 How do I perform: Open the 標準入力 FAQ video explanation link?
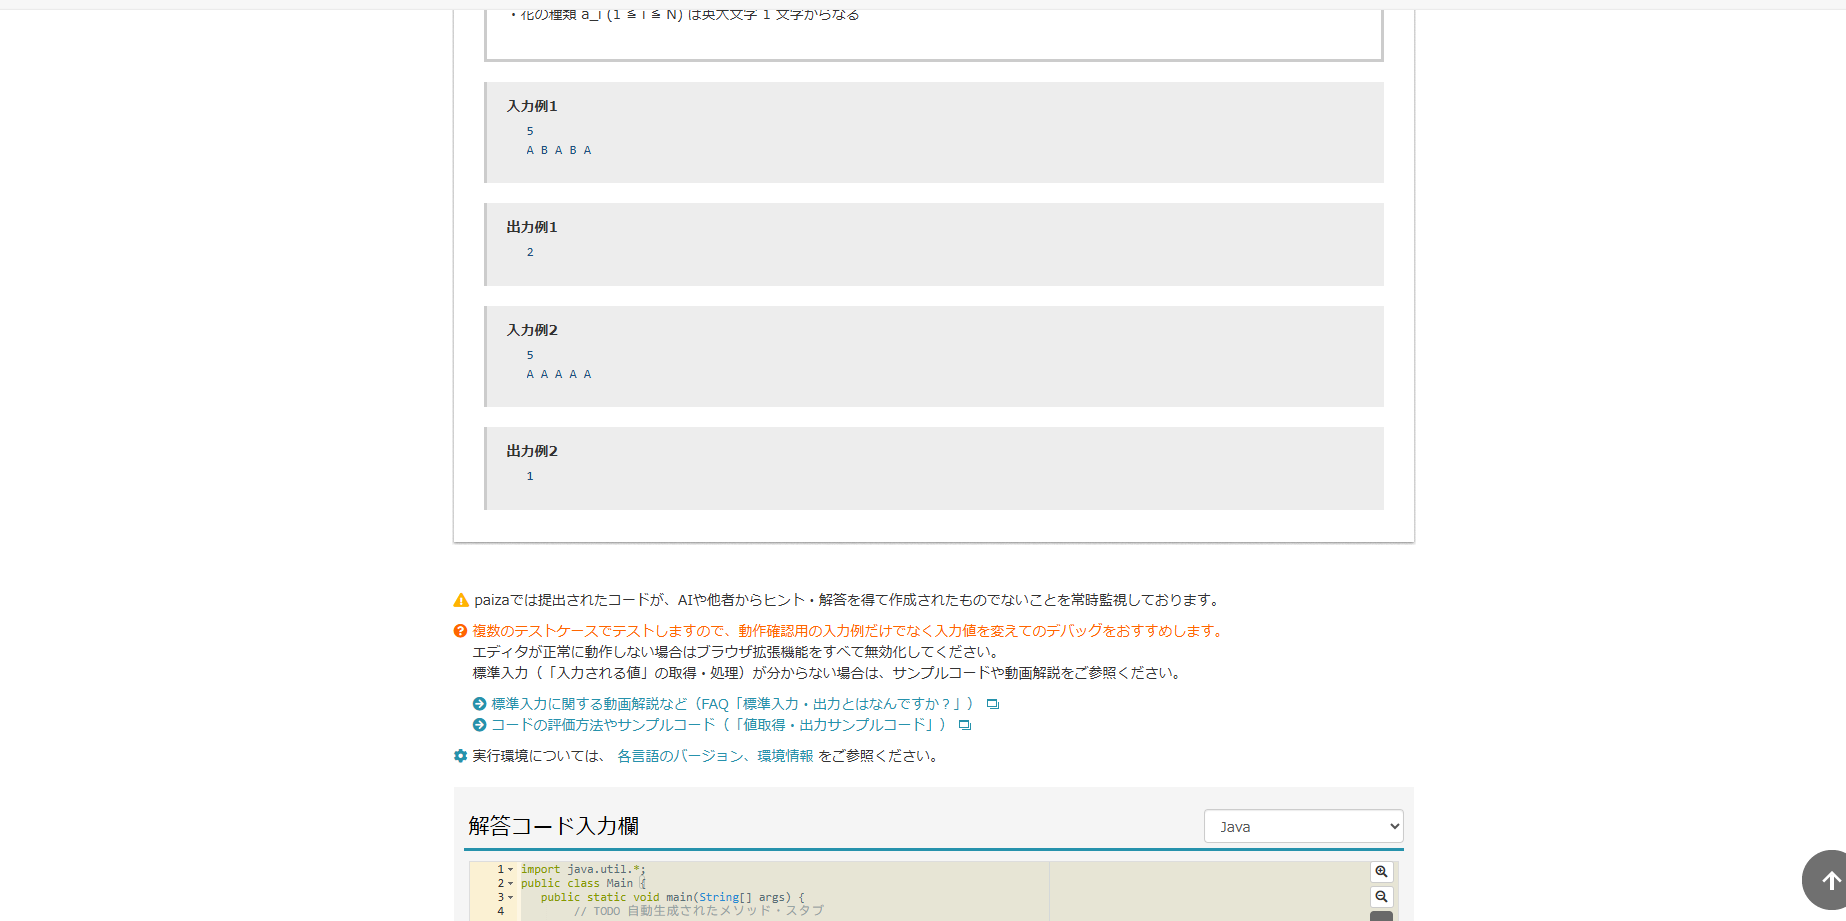pyautogui.click(x=732, y=704)
